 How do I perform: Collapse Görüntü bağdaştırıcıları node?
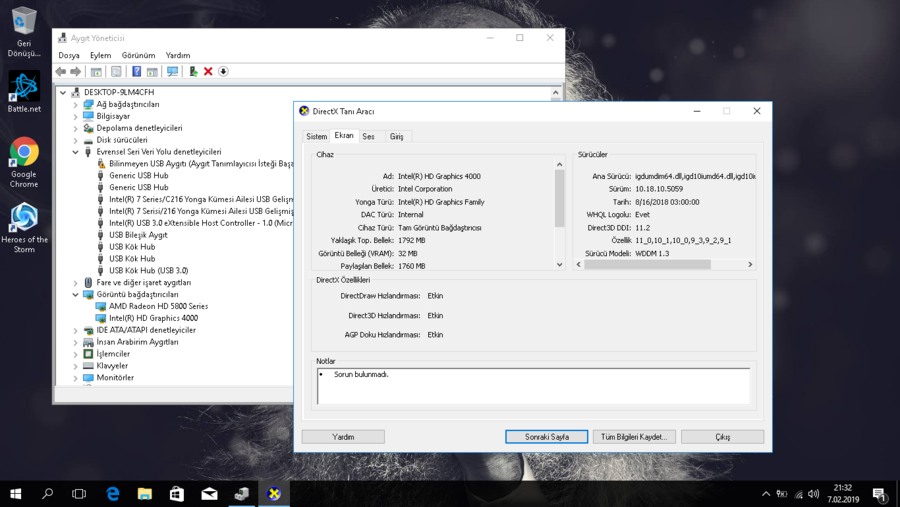pos(75,295)
